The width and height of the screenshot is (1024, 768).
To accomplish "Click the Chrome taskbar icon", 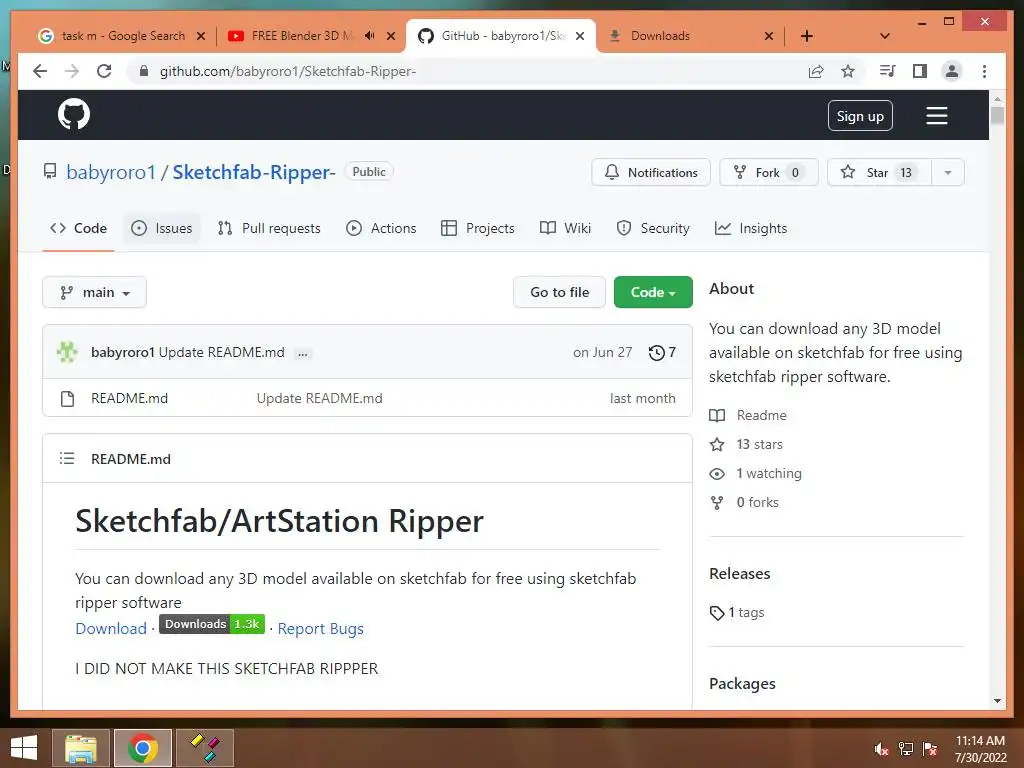I will [143, 748].
